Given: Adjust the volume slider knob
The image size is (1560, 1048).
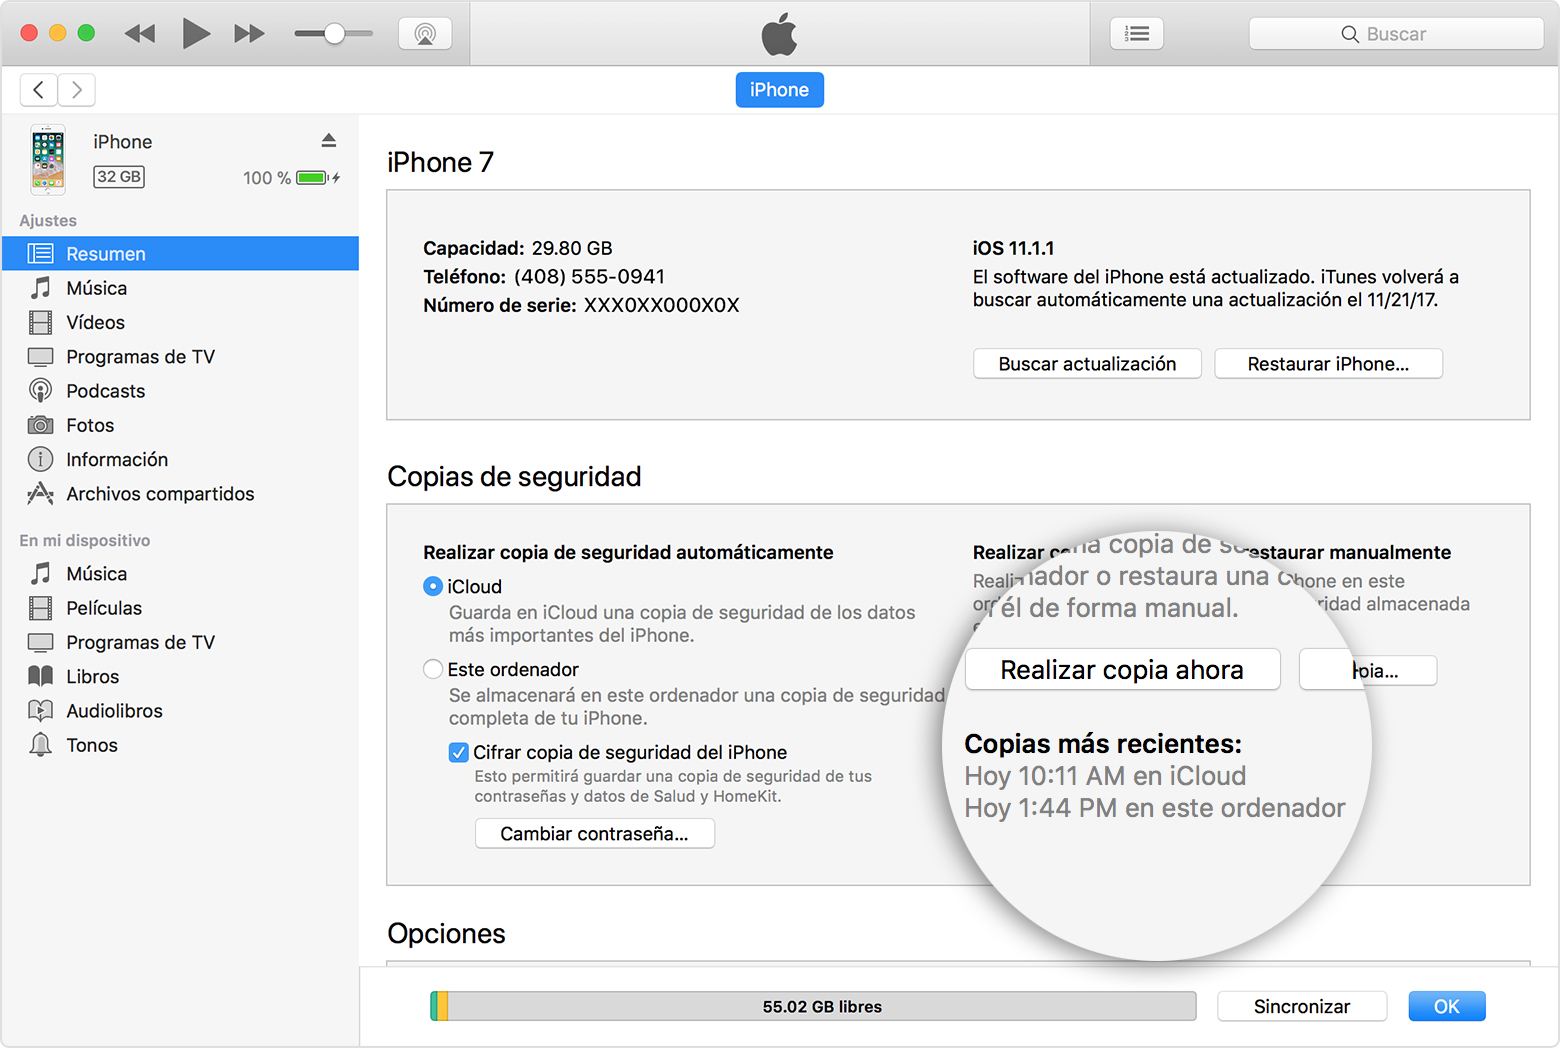Looking at the screenshot, I should 334,34.
